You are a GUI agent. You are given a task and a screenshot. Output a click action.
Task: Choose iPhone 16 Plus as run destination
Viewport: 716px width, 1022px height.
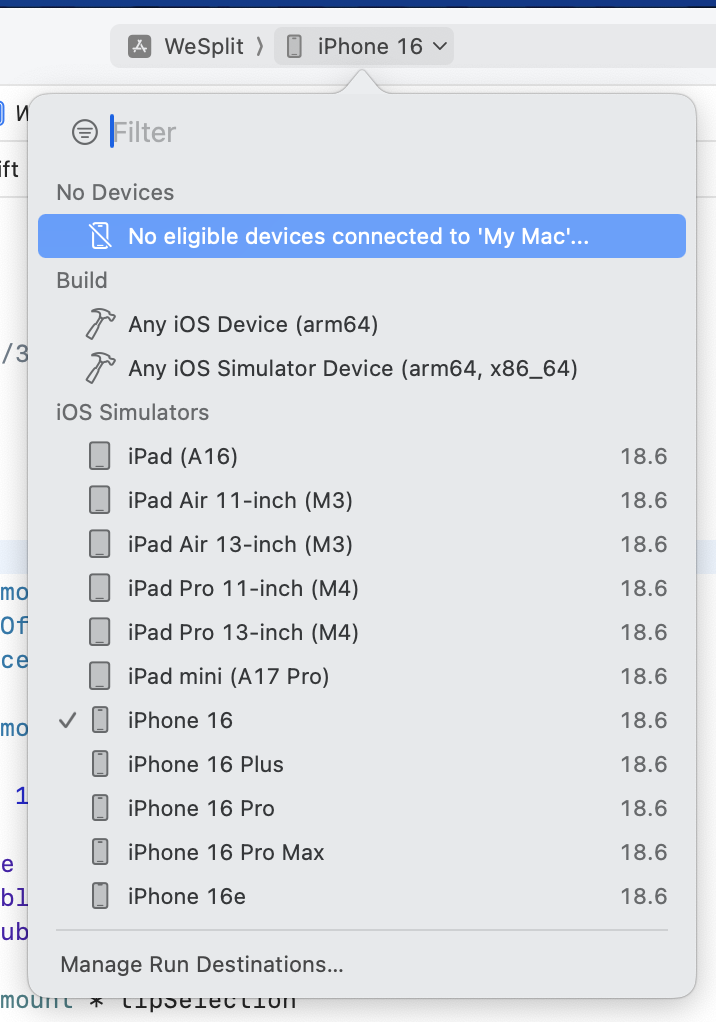pyautogui.click(x=362, y=765)
